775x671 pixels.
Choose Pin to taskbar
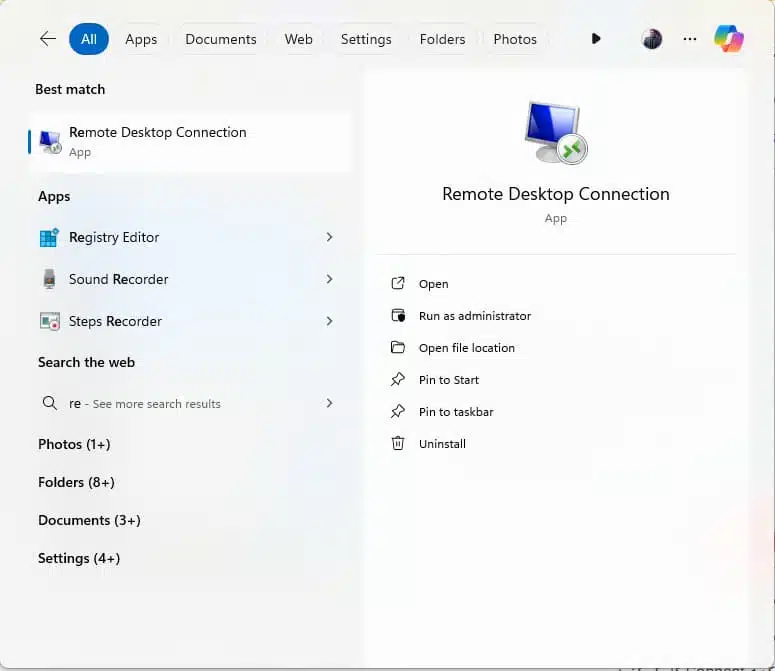coord(456,412)
